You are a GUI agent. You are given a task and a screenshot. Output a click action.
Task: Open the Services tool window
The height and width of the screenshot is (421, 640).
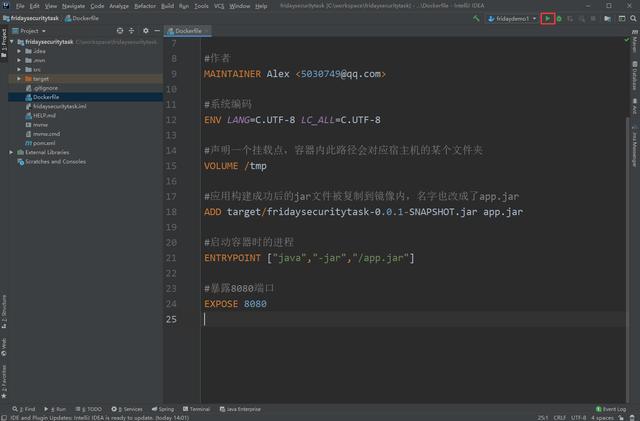click(127, 409)
